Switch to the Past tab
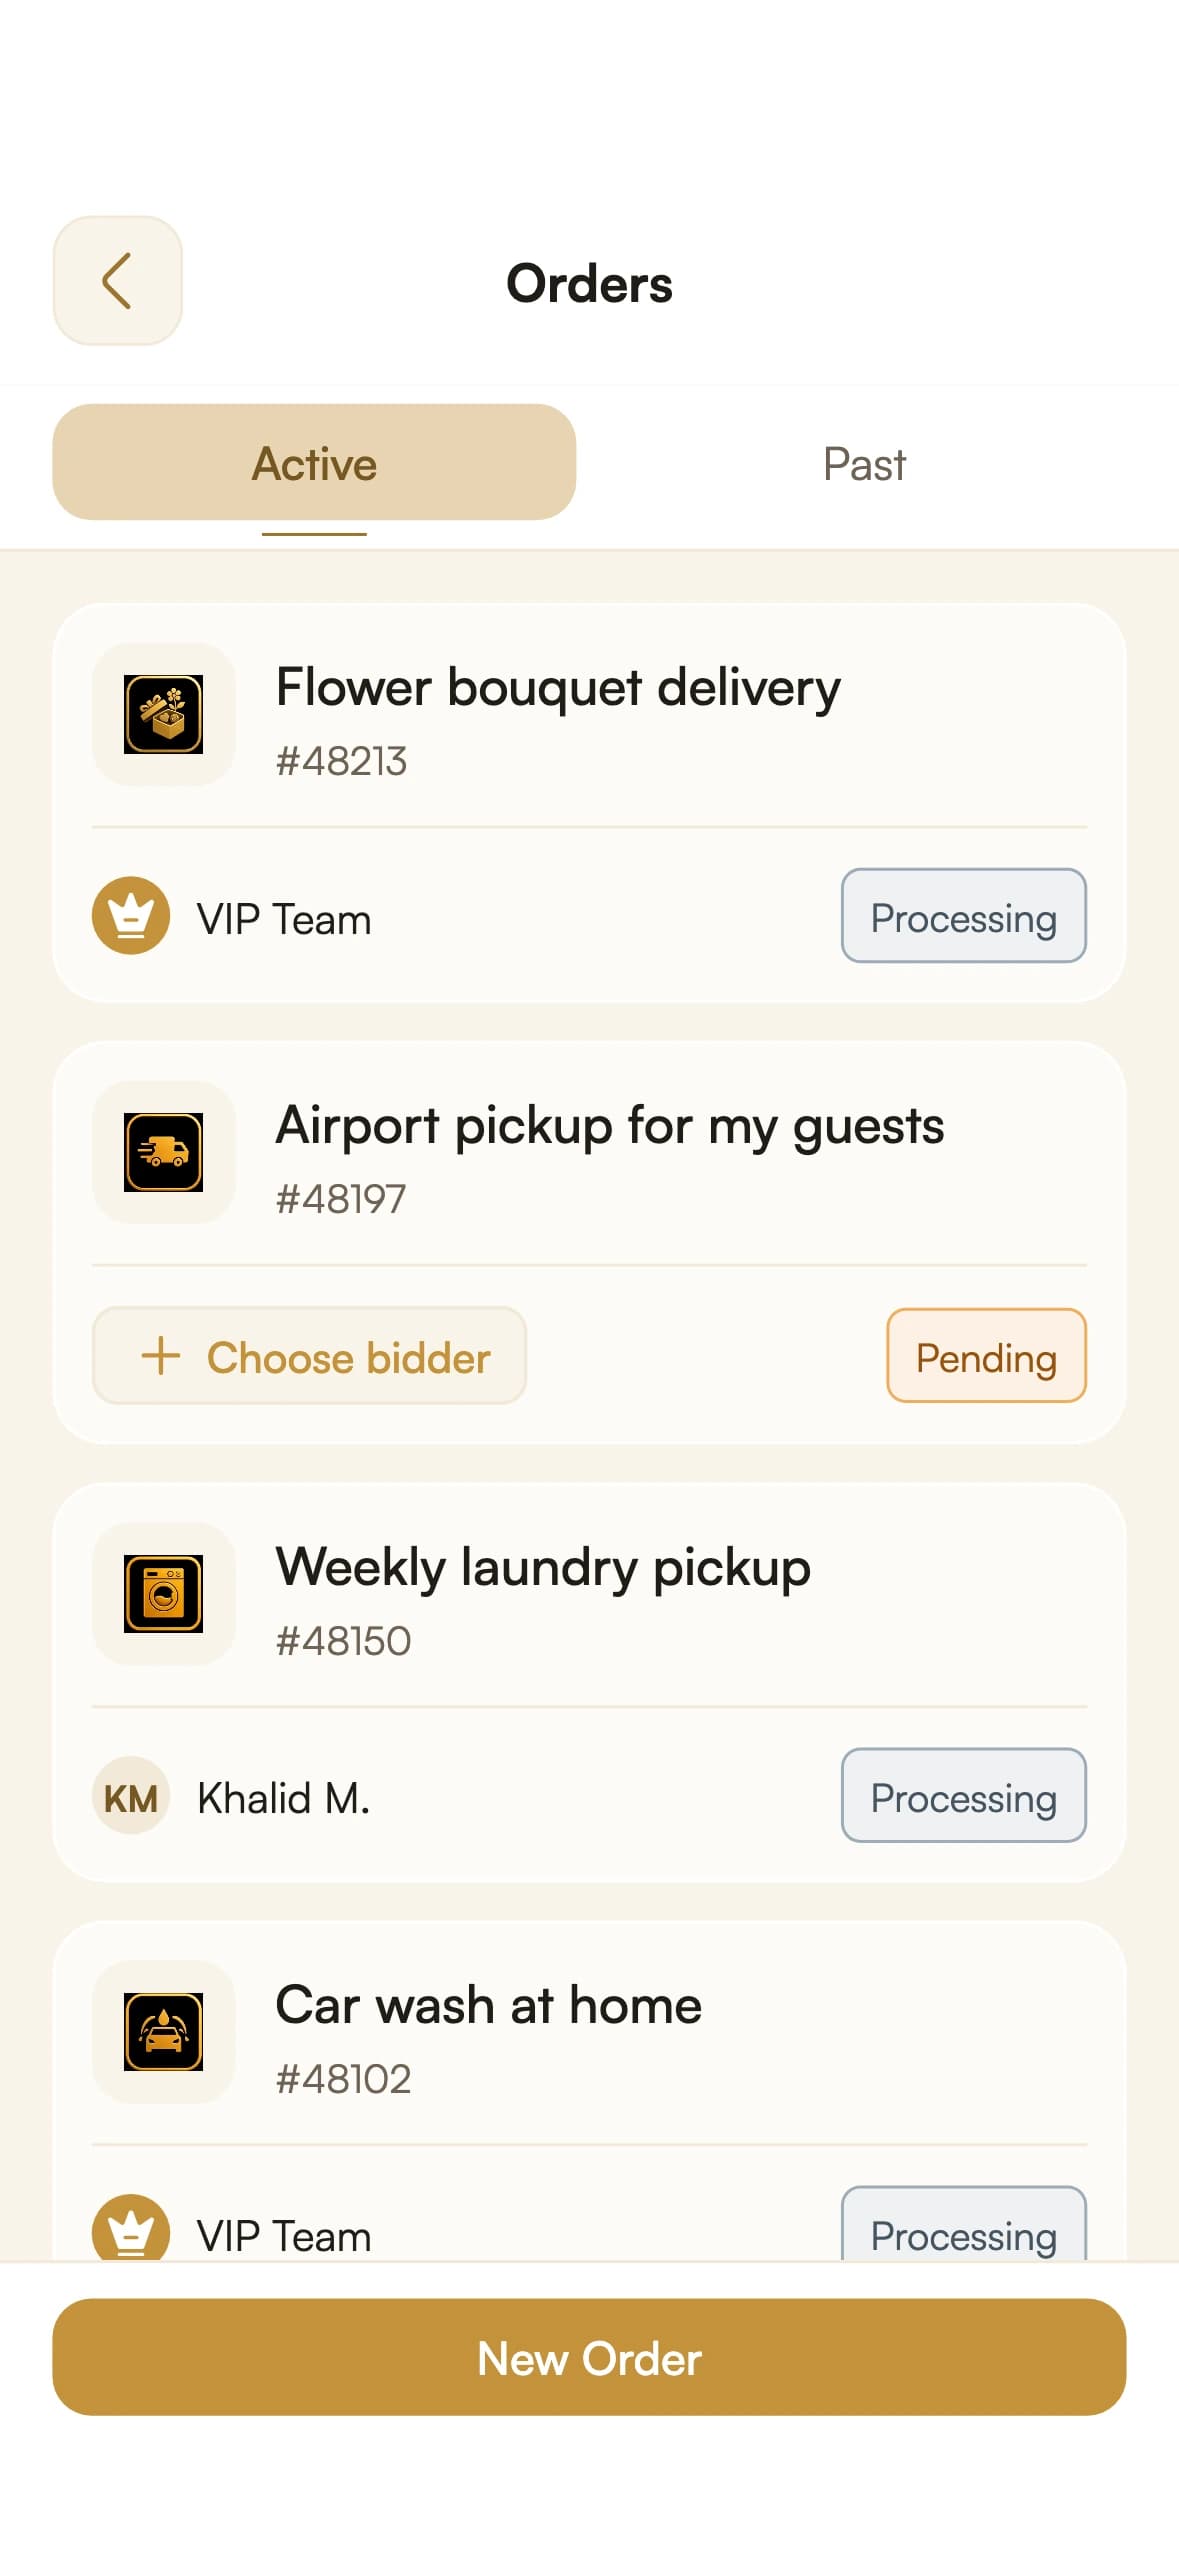This screenshot has height=2556, width=1179. [864, 464]
